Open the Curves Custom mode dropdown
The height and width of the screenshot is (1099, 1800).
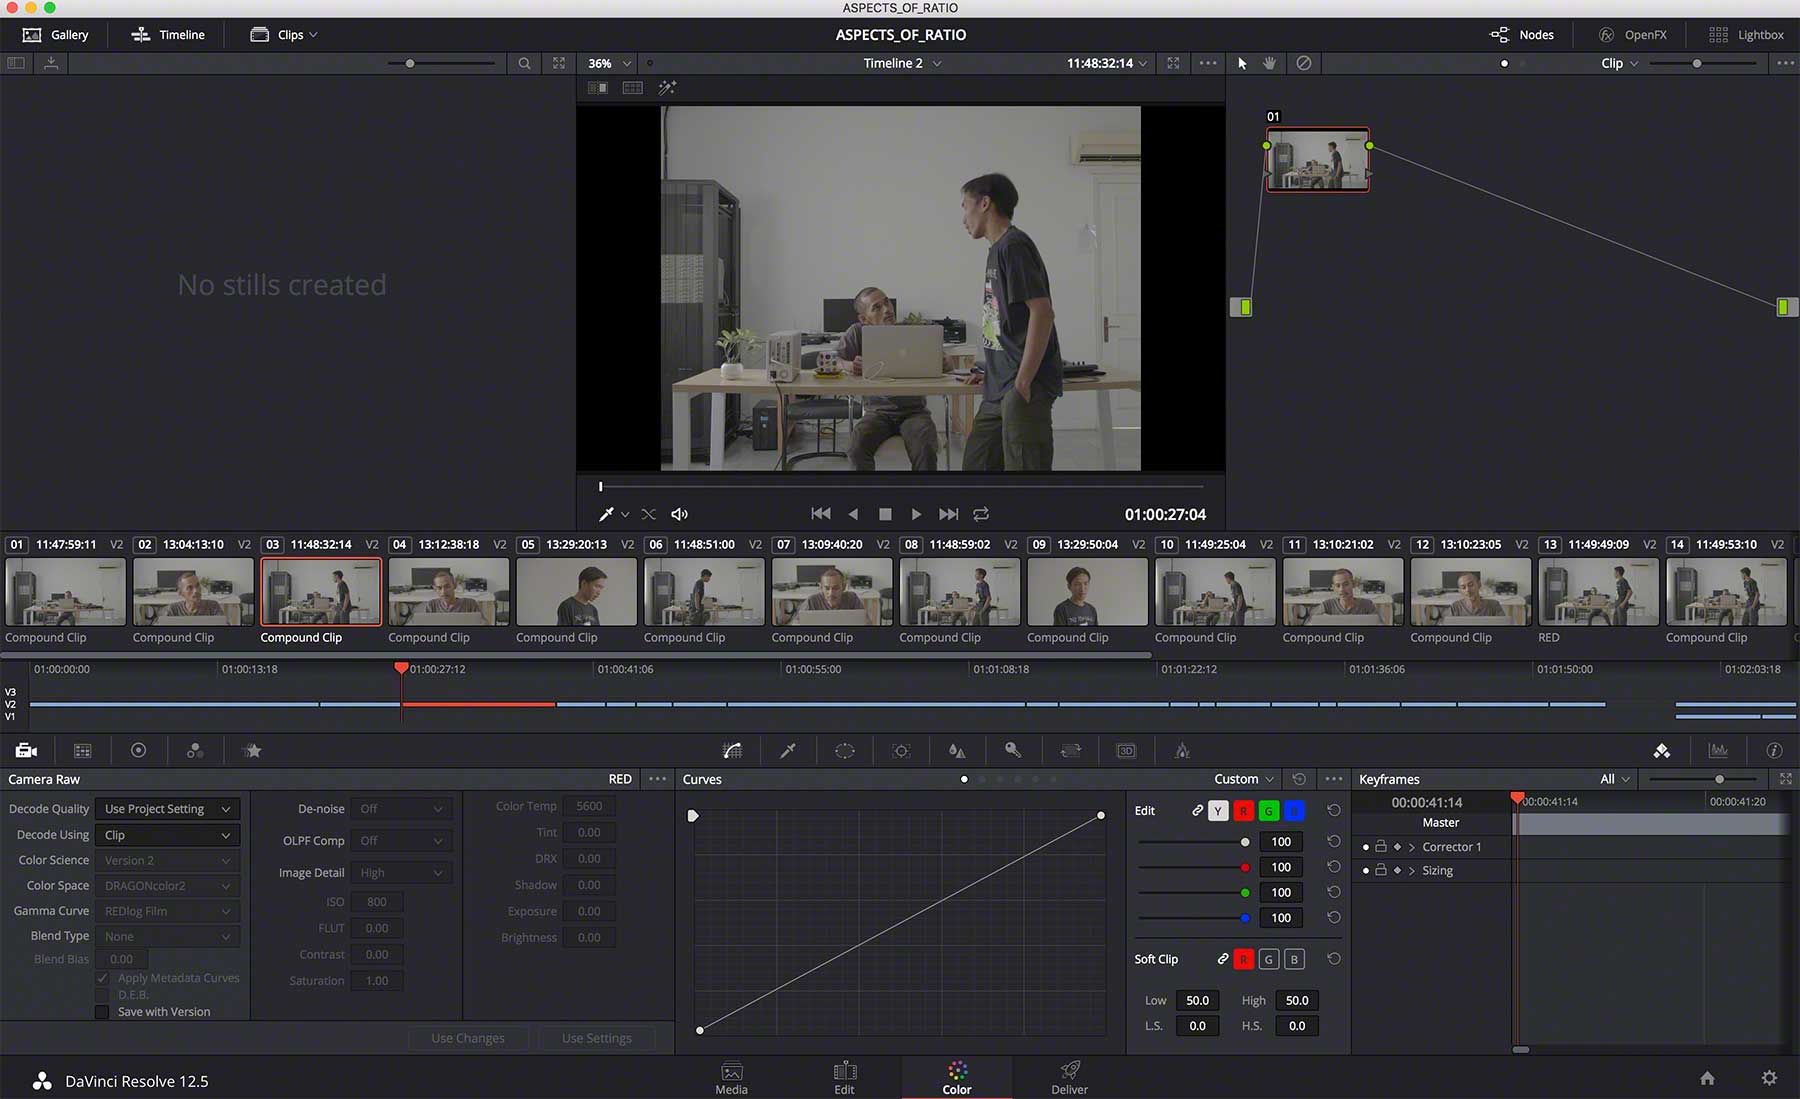click(1244, 779)
